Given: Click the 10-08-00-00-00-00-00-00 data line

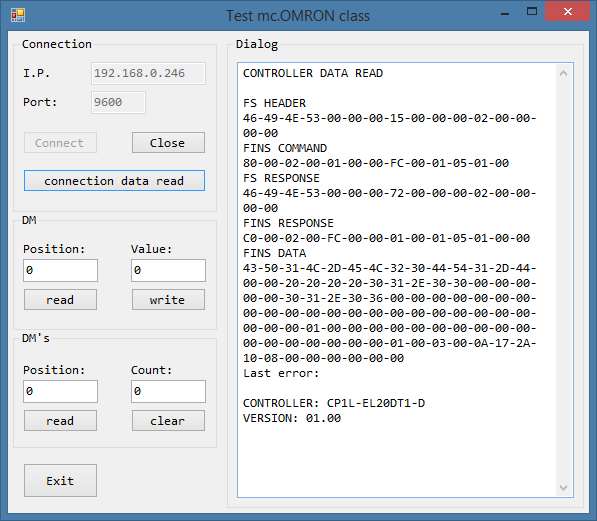Looking at the screenshot, I should pyautogui.click(x=323, y=358).
